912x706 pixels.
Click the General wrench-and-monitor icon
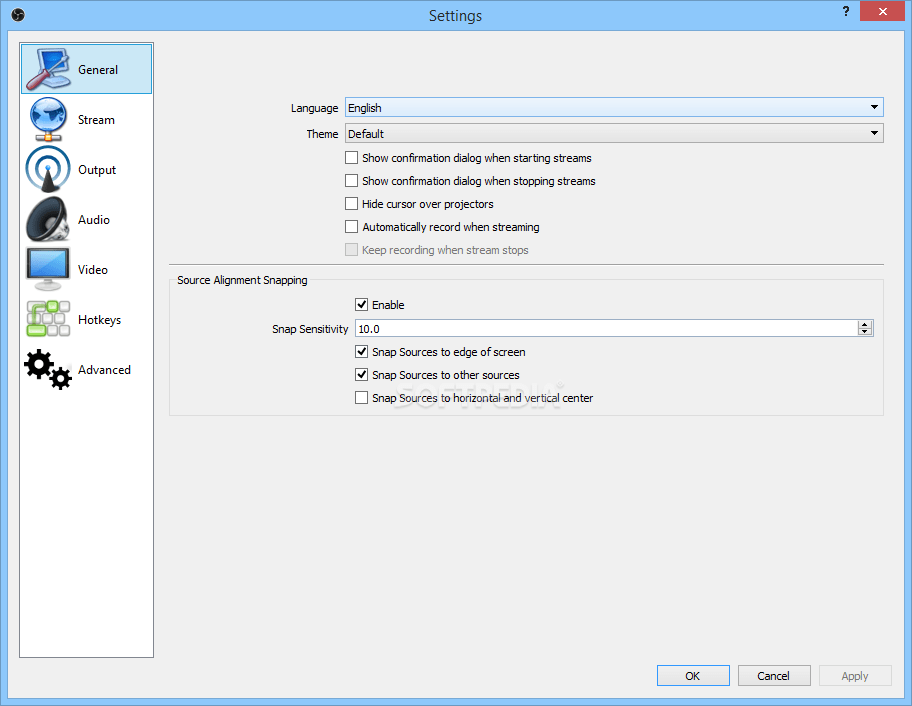pos(48,69)
